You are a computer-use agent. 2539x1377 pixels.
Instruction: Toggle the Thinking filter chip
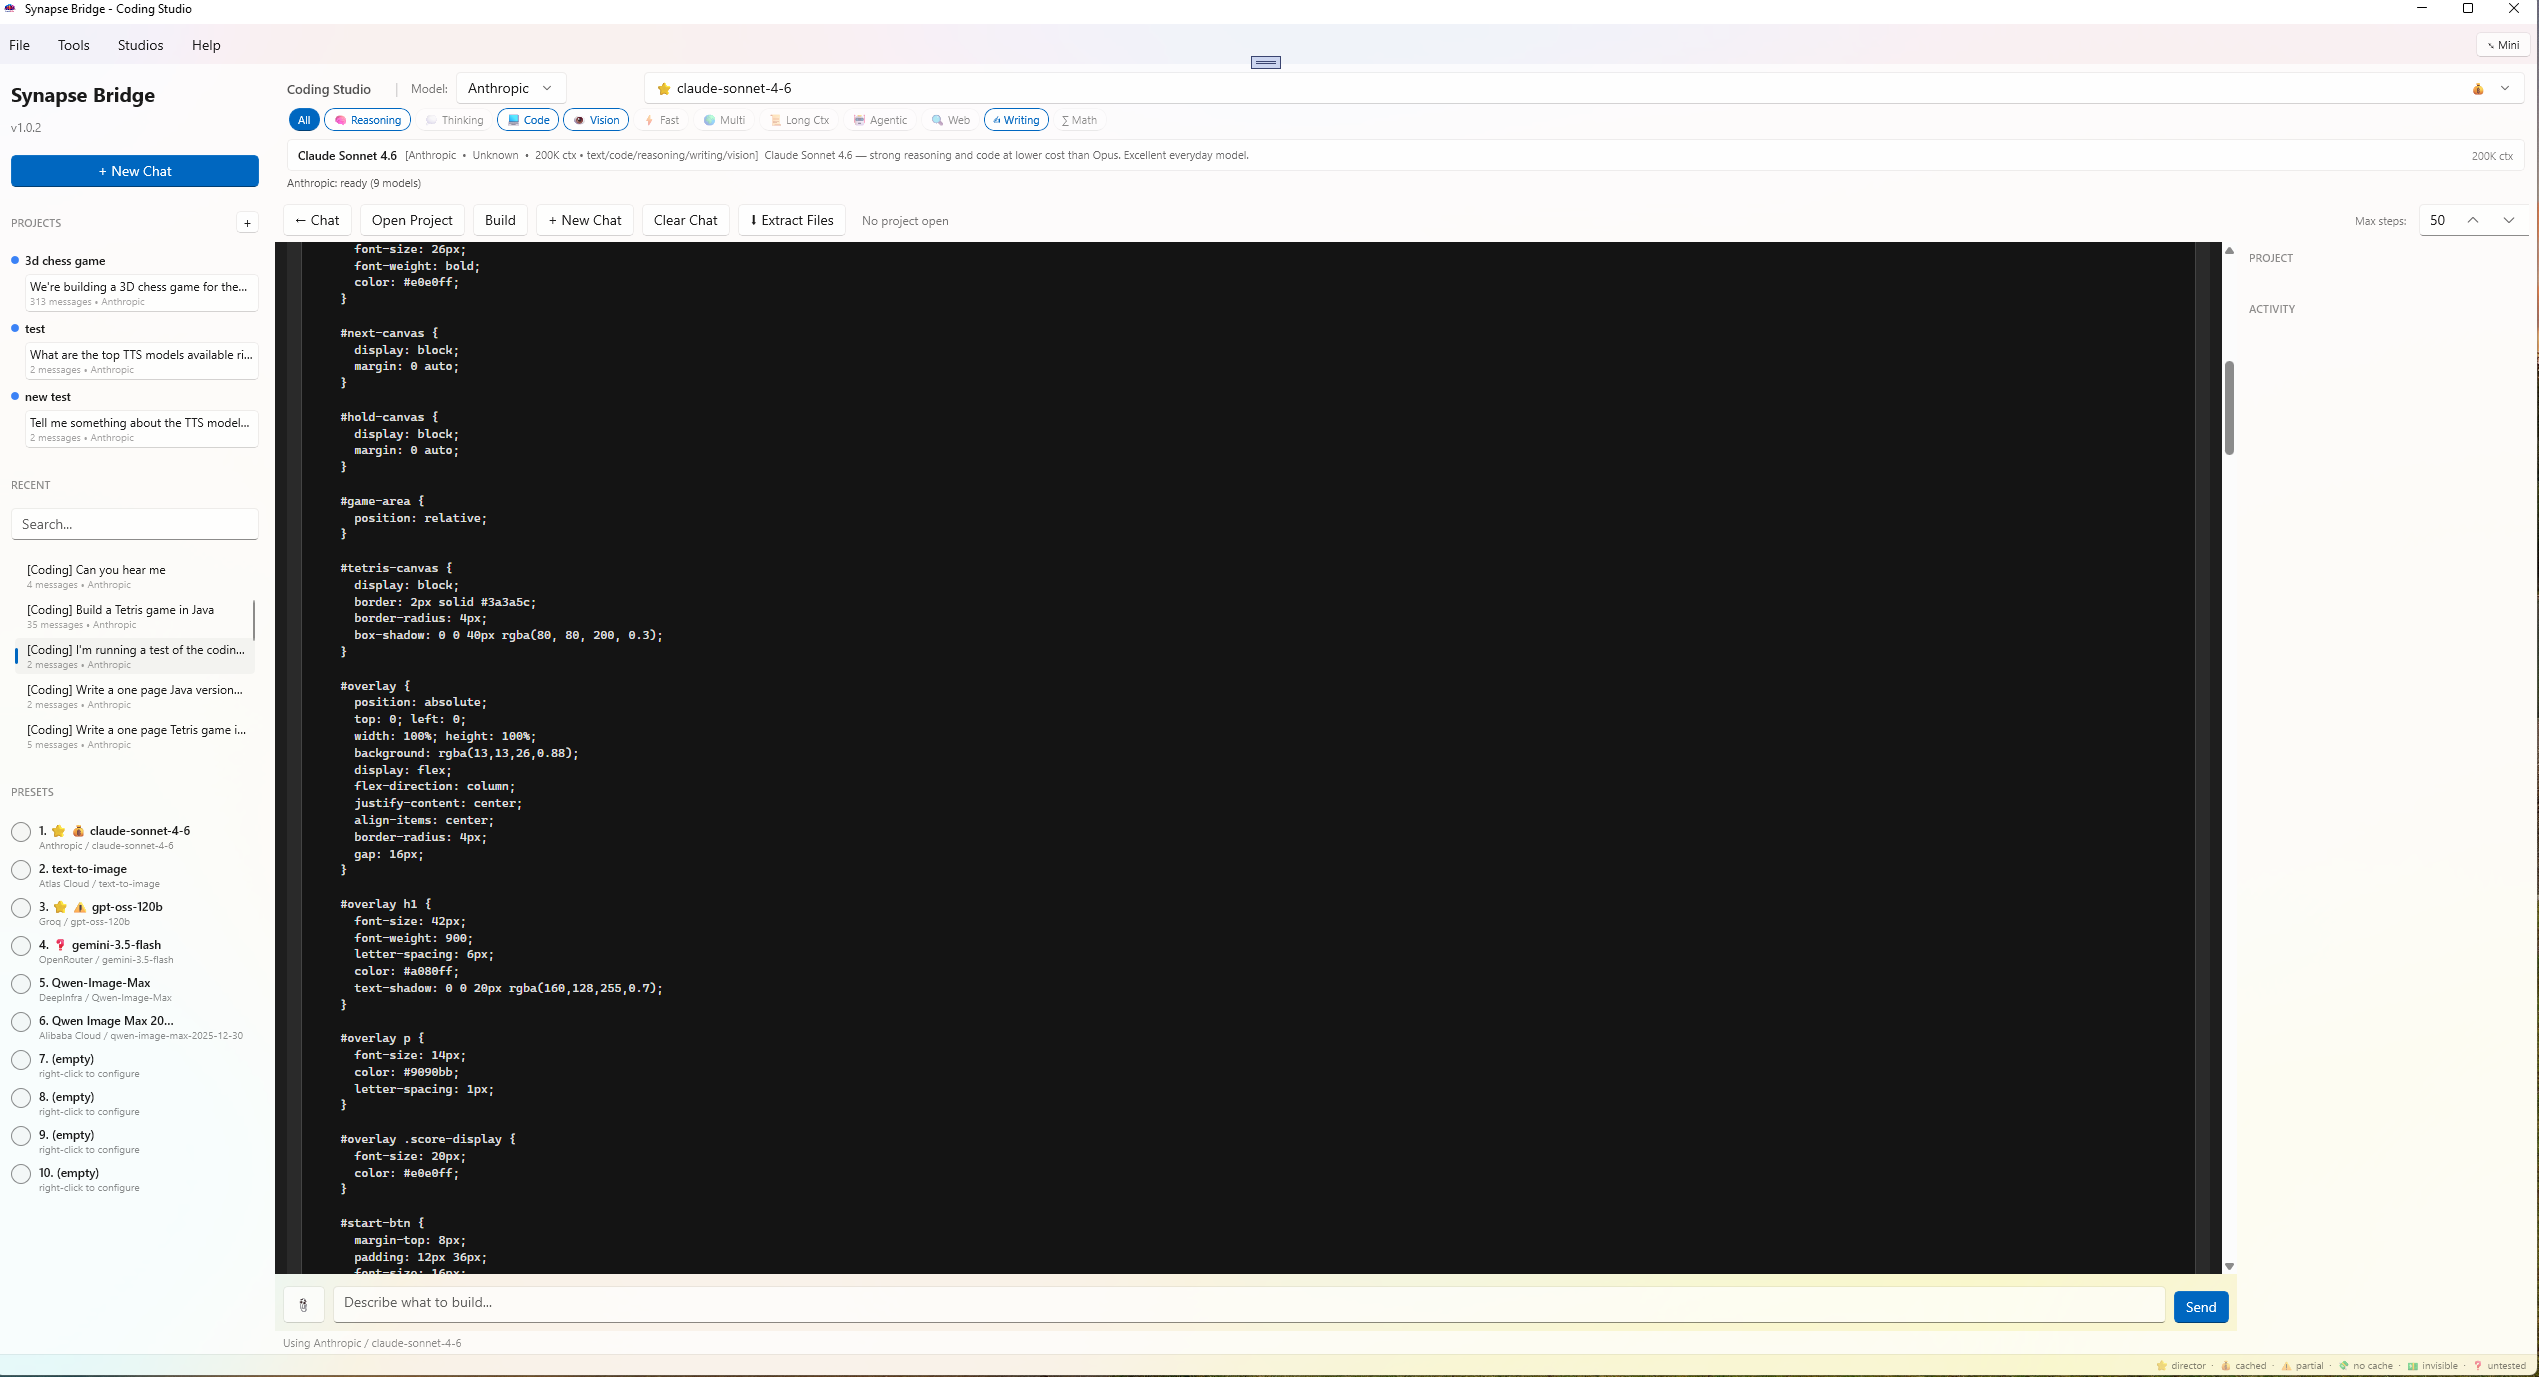pos(454,120)
